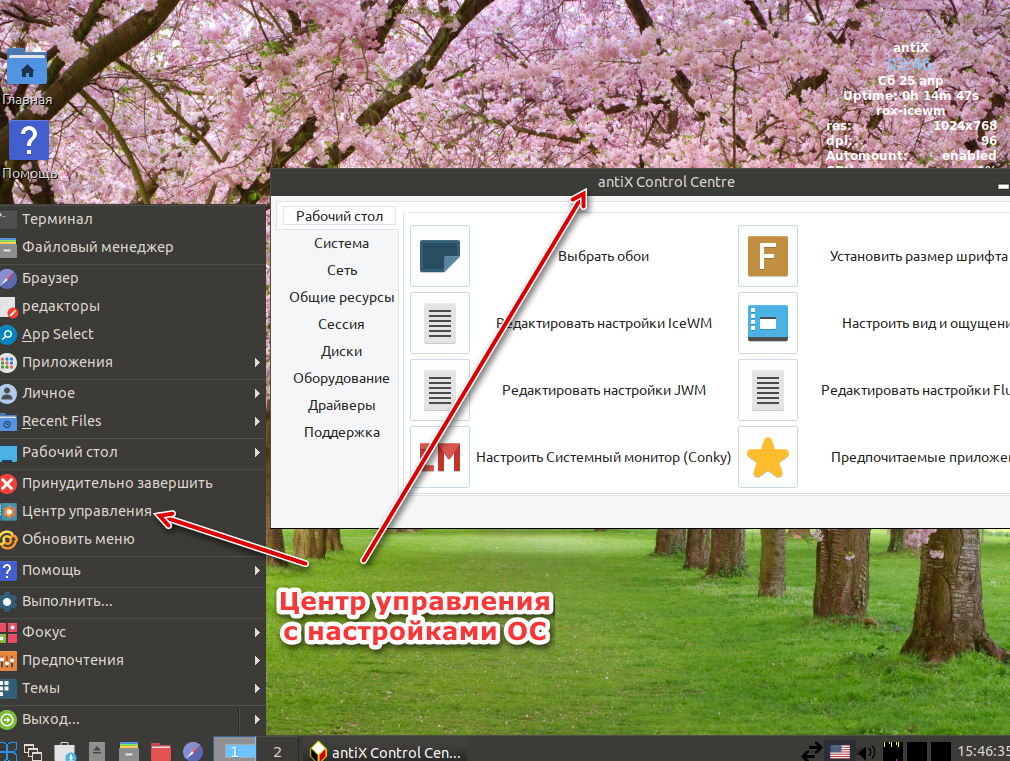
Task: Open the JWM settings edit icon
Action: click(440, 390)
